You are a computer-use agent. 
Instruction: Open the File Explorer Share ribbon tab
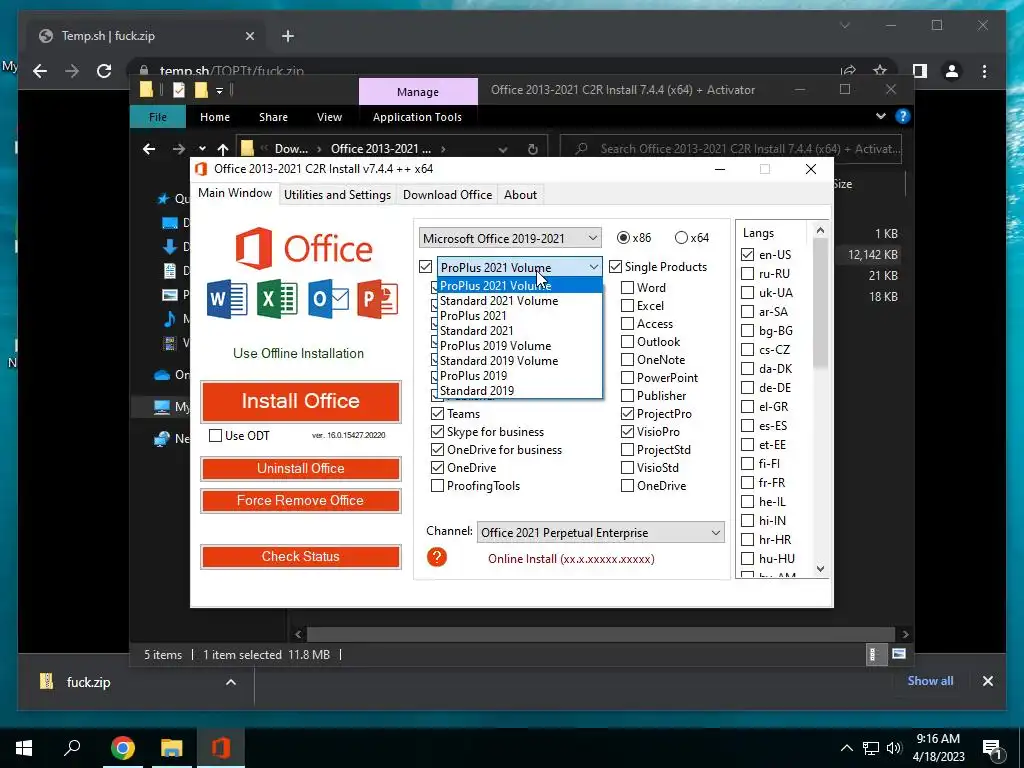(x=273, y=117)
